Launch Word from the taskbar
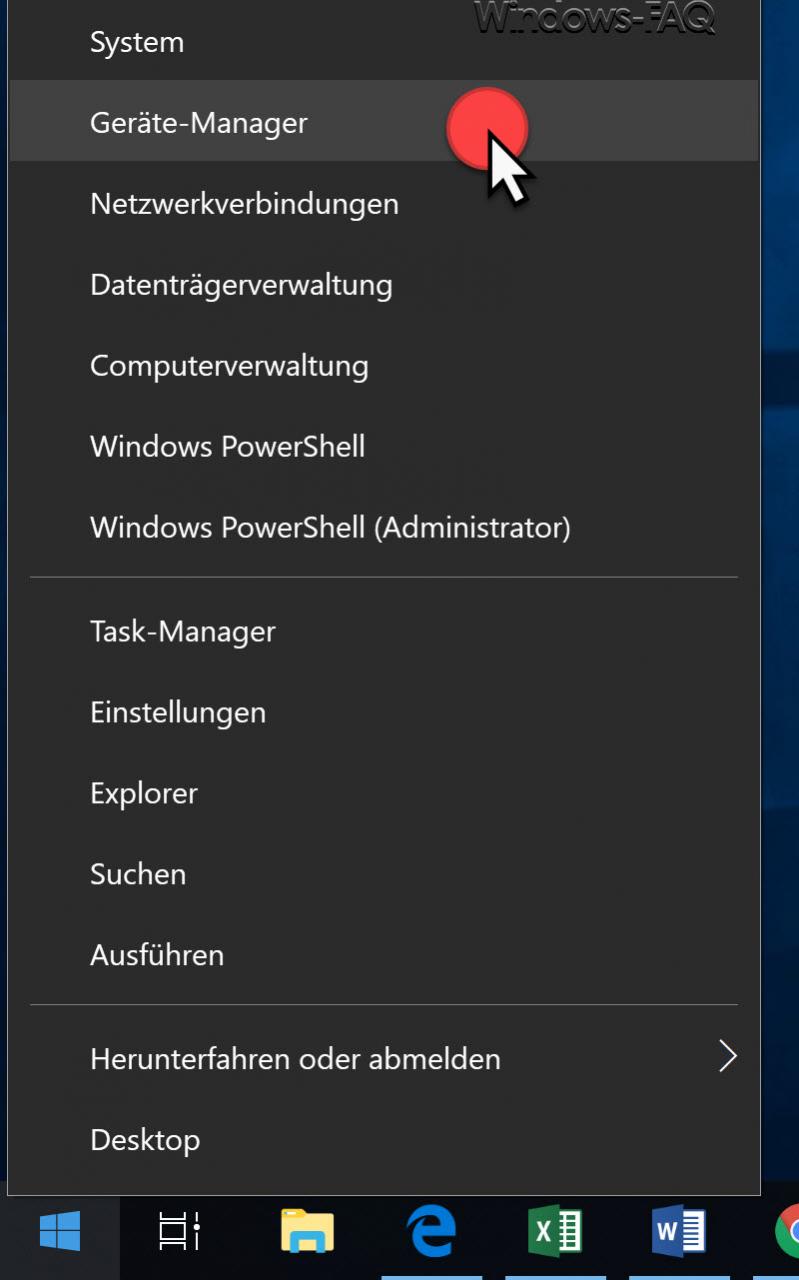This screenshot has height=1280, width=799. click(x=679, y=1231)
